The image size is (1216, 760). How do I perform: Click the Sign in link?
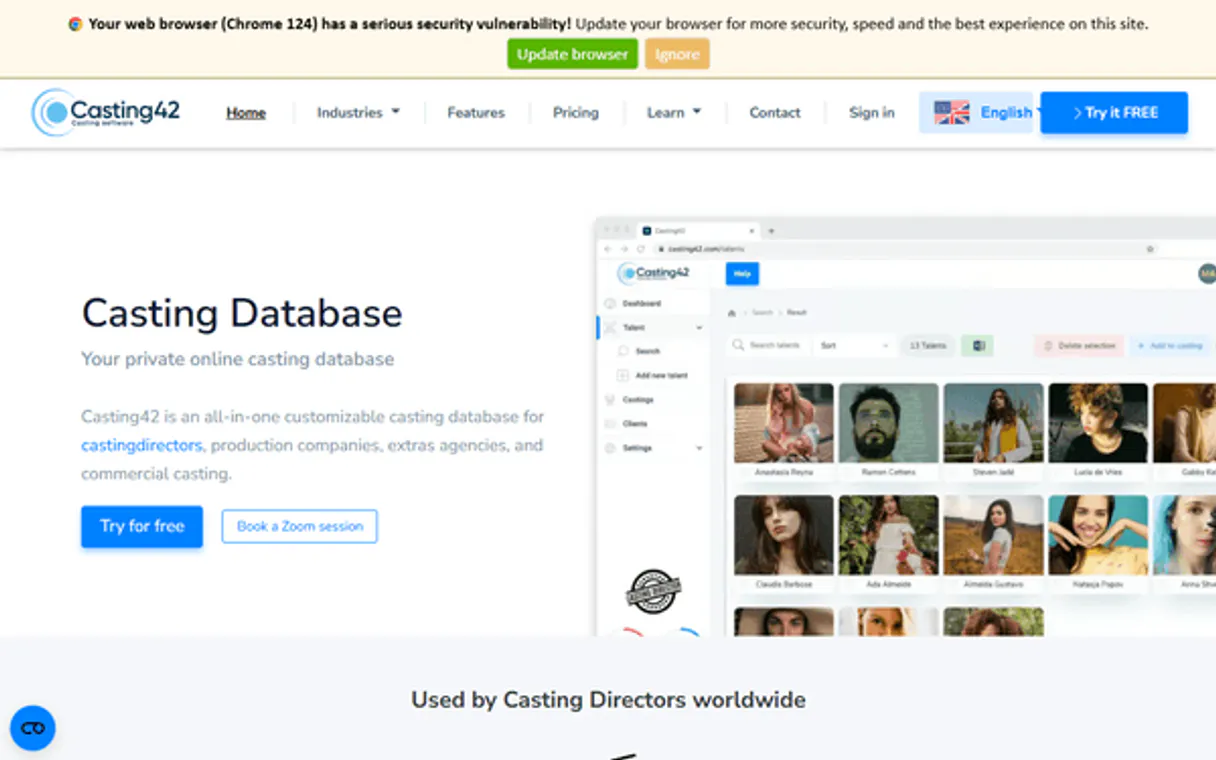coord(871,112)
